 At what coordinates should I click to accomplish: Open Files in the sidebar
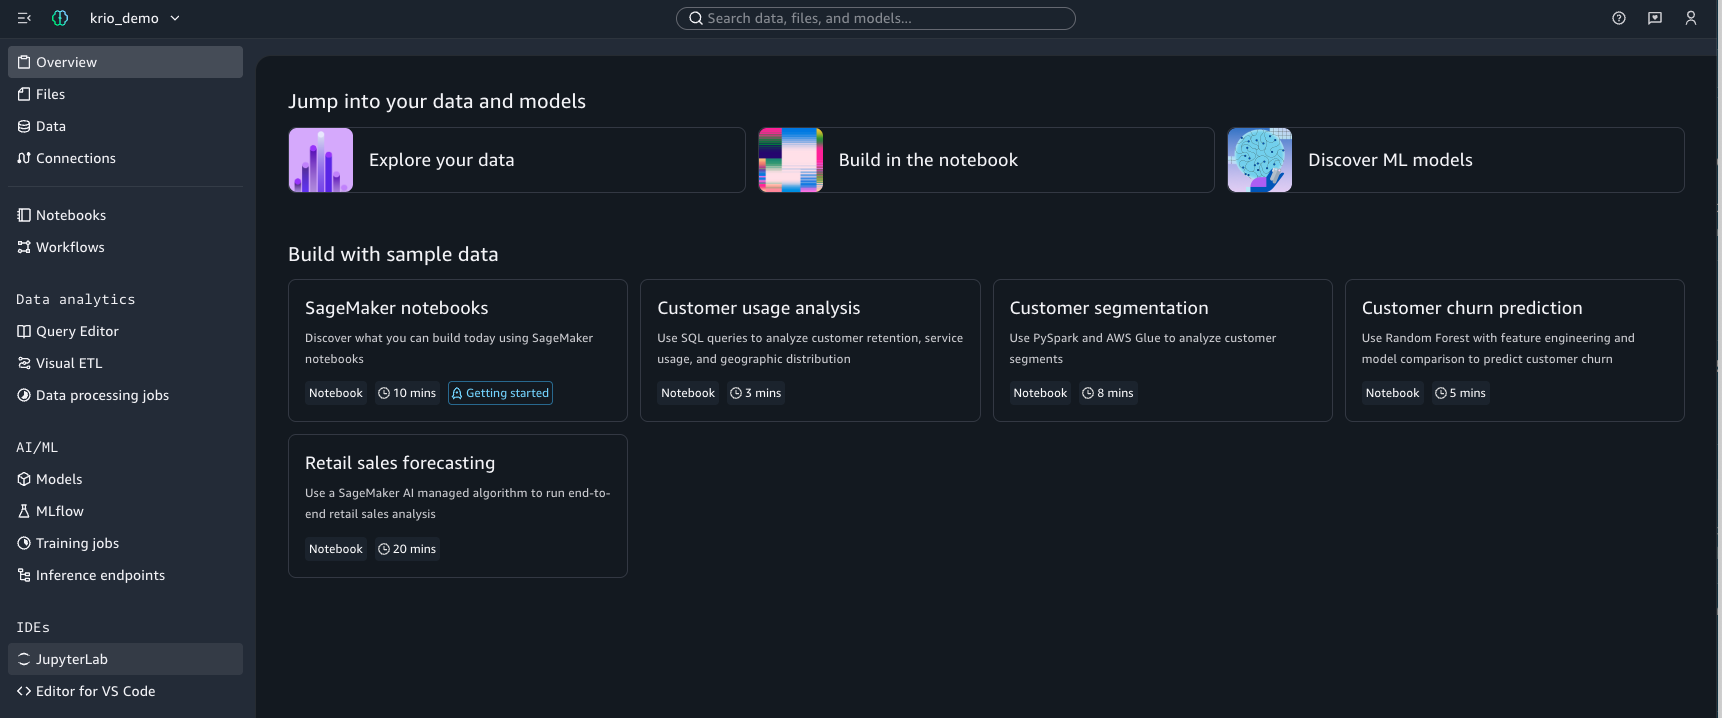[x=125, y=94]
